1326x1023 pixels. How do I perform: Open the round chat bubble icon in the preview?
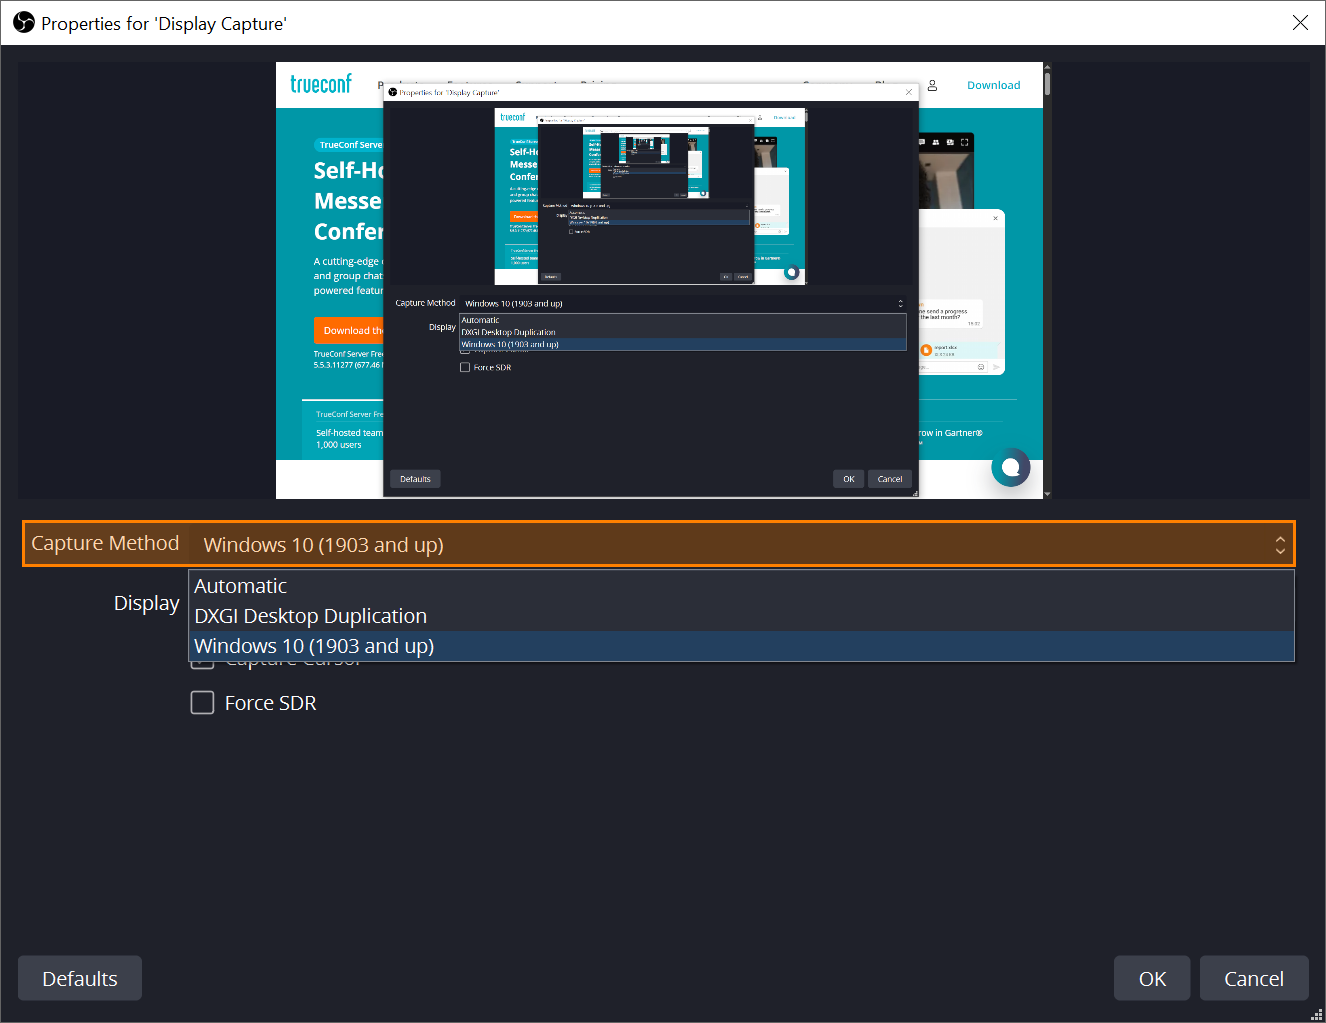1010,467
